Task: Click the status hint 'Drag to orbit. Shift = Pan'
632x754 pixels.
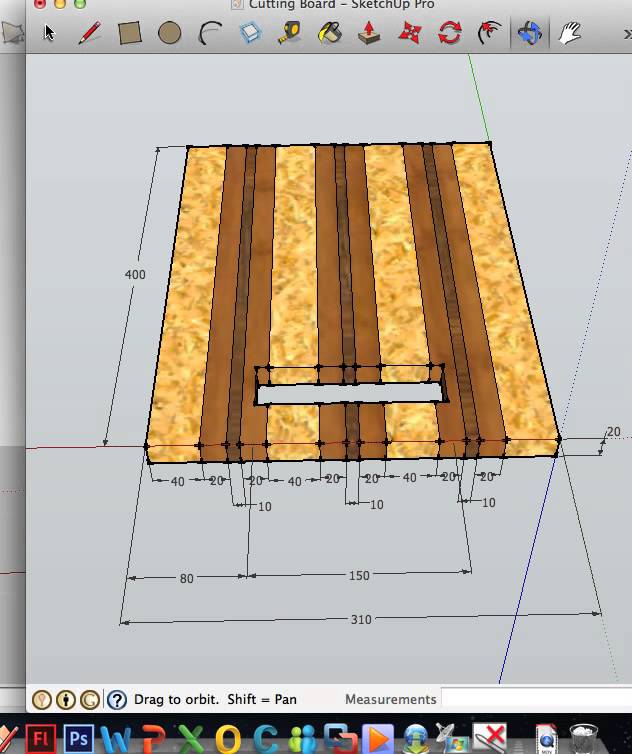Action: tap(215, 699)
